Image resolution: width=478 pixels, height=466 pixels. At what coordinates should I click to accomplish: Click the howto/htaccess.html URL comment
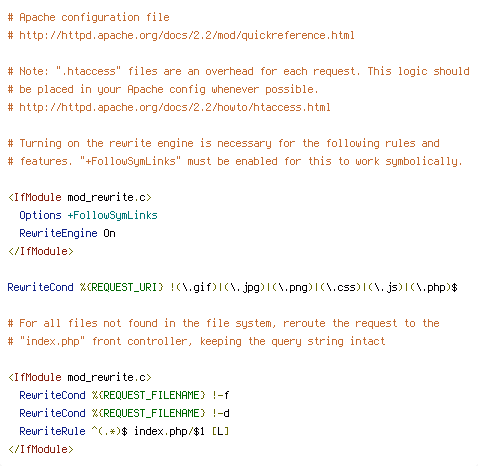coord(169,107)
